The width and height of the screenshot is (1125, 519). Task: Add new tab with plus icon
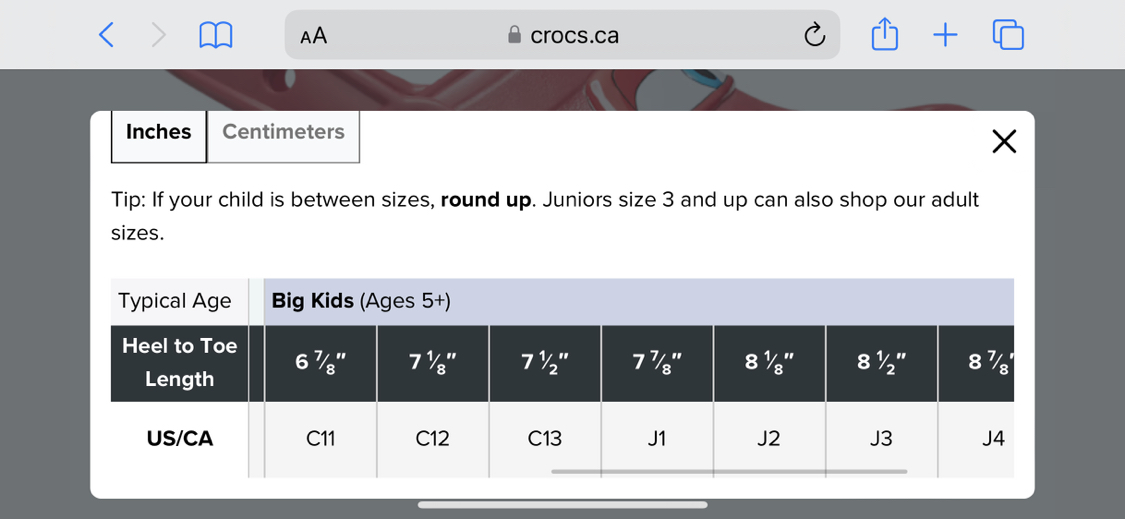[x=945, y=36]
